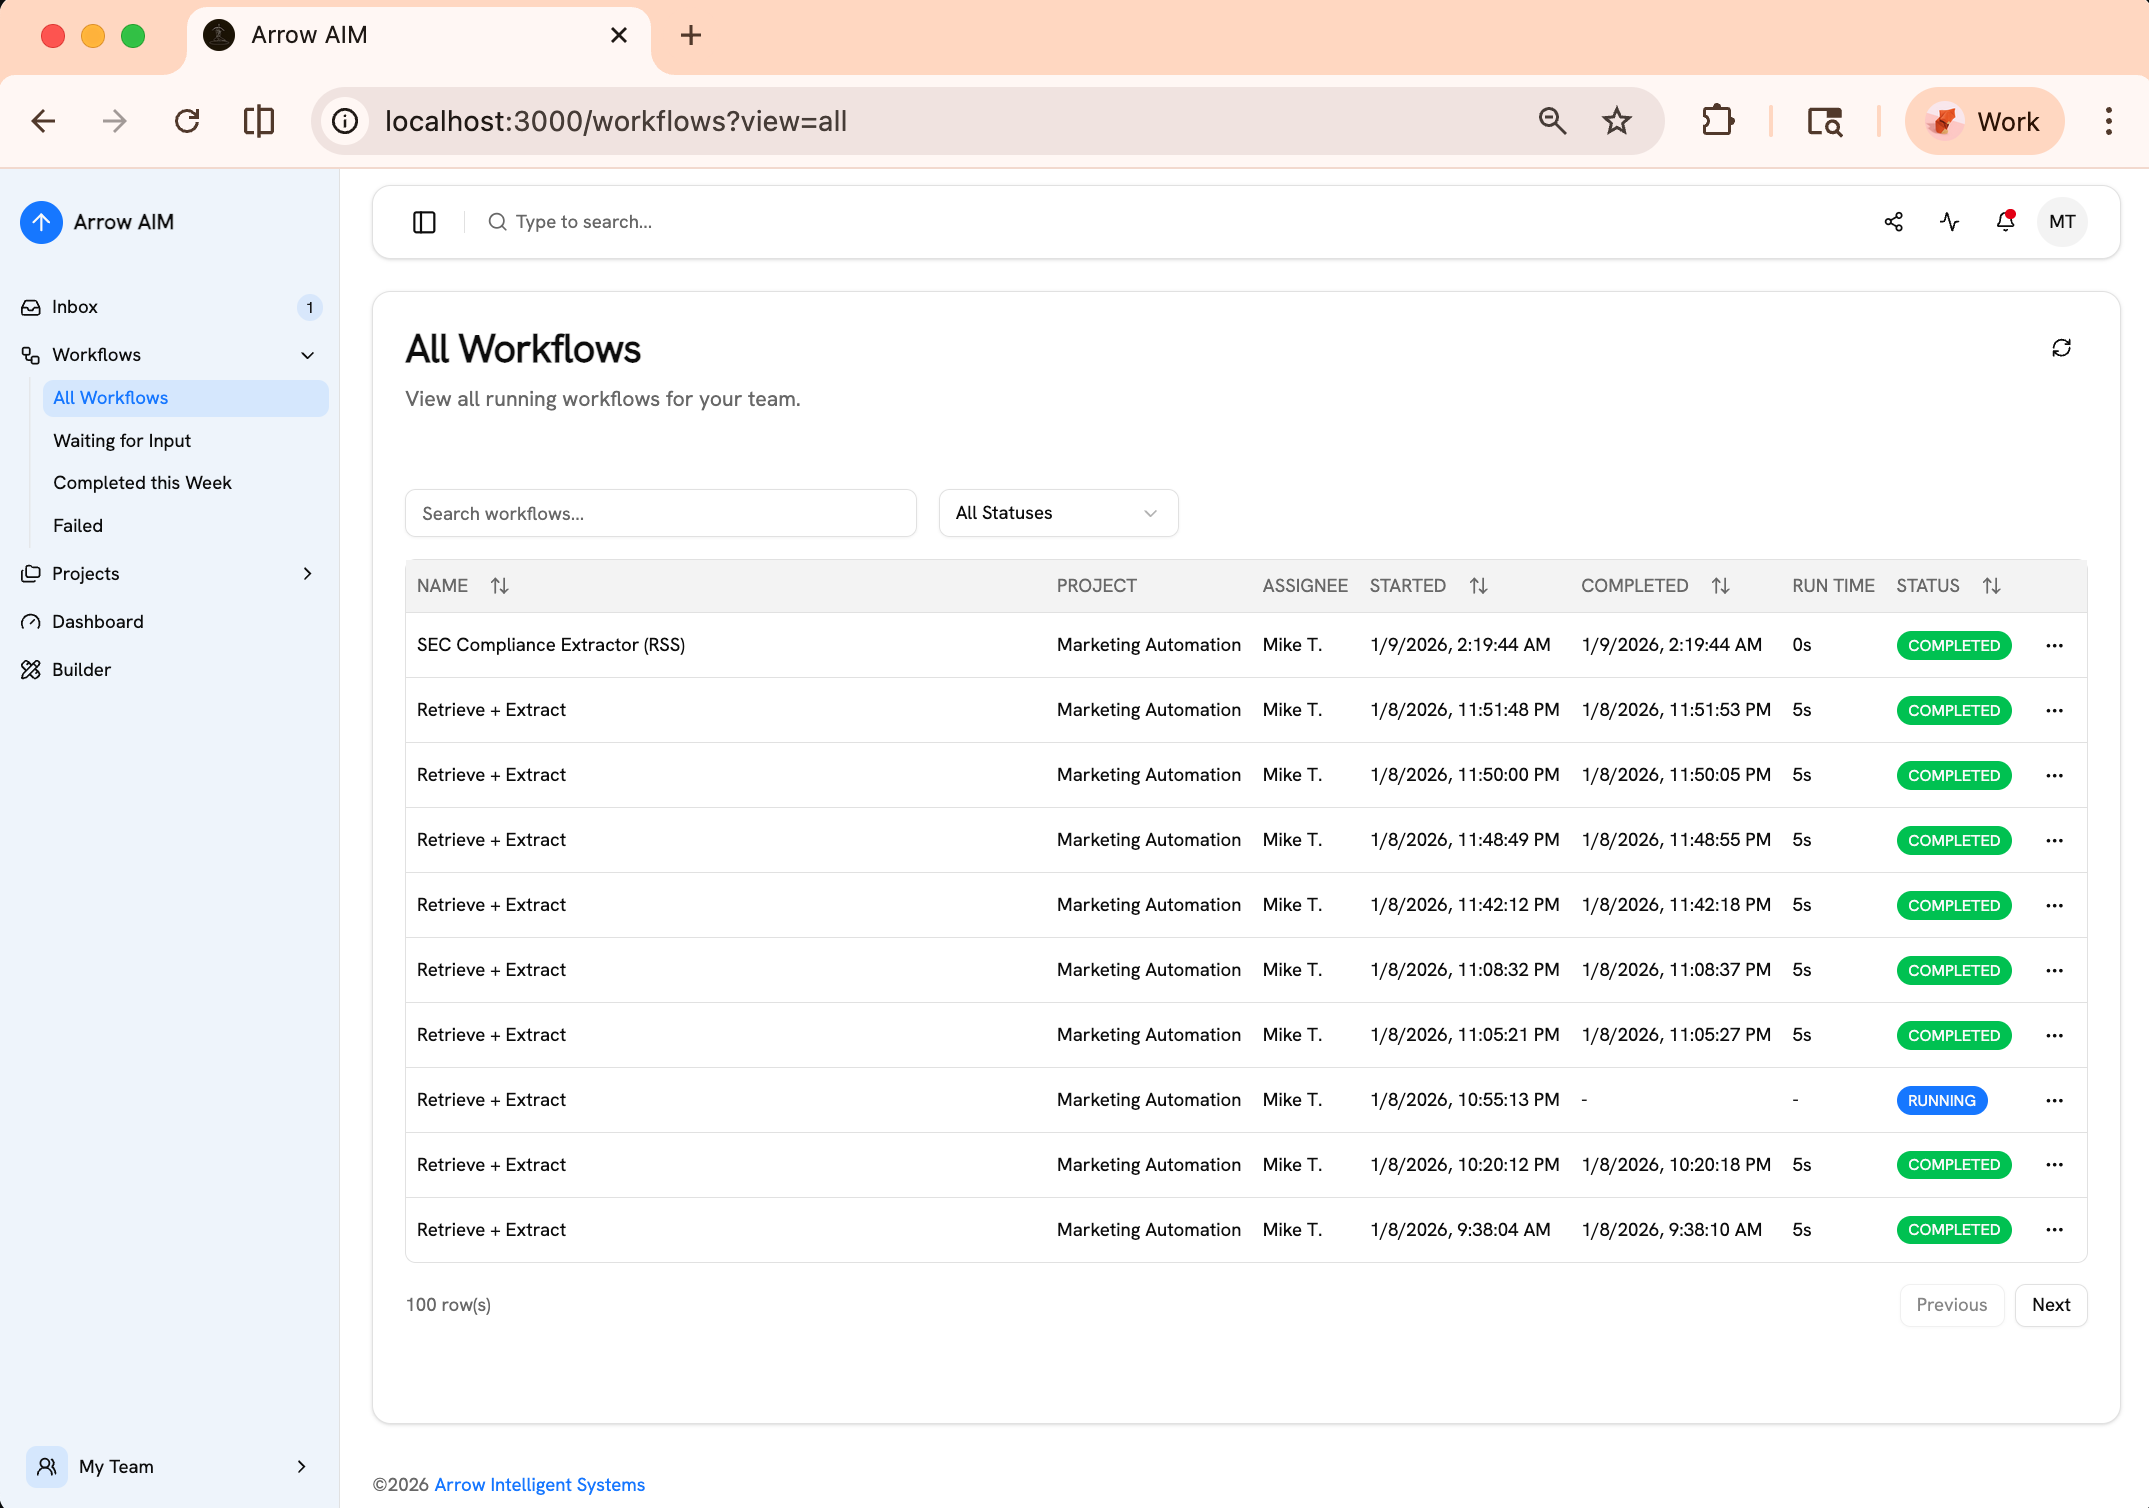The width and height of the screenshot is (2149, 1508).
Task: Click the MT user avatar
Action: click(2062, 222)
